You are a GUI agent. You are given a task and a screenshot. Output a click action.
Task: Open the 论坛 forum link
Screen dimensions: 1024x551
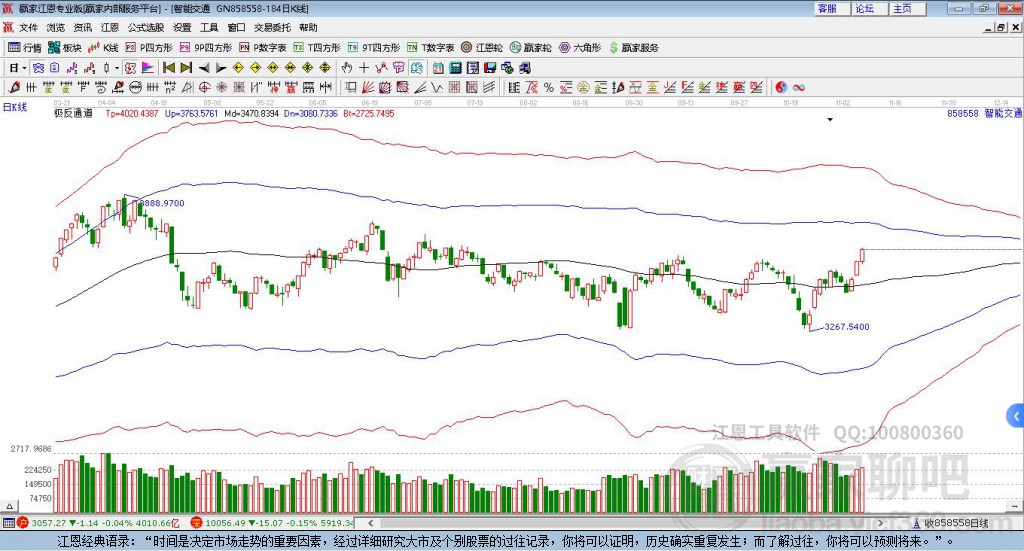click(864, 8)
